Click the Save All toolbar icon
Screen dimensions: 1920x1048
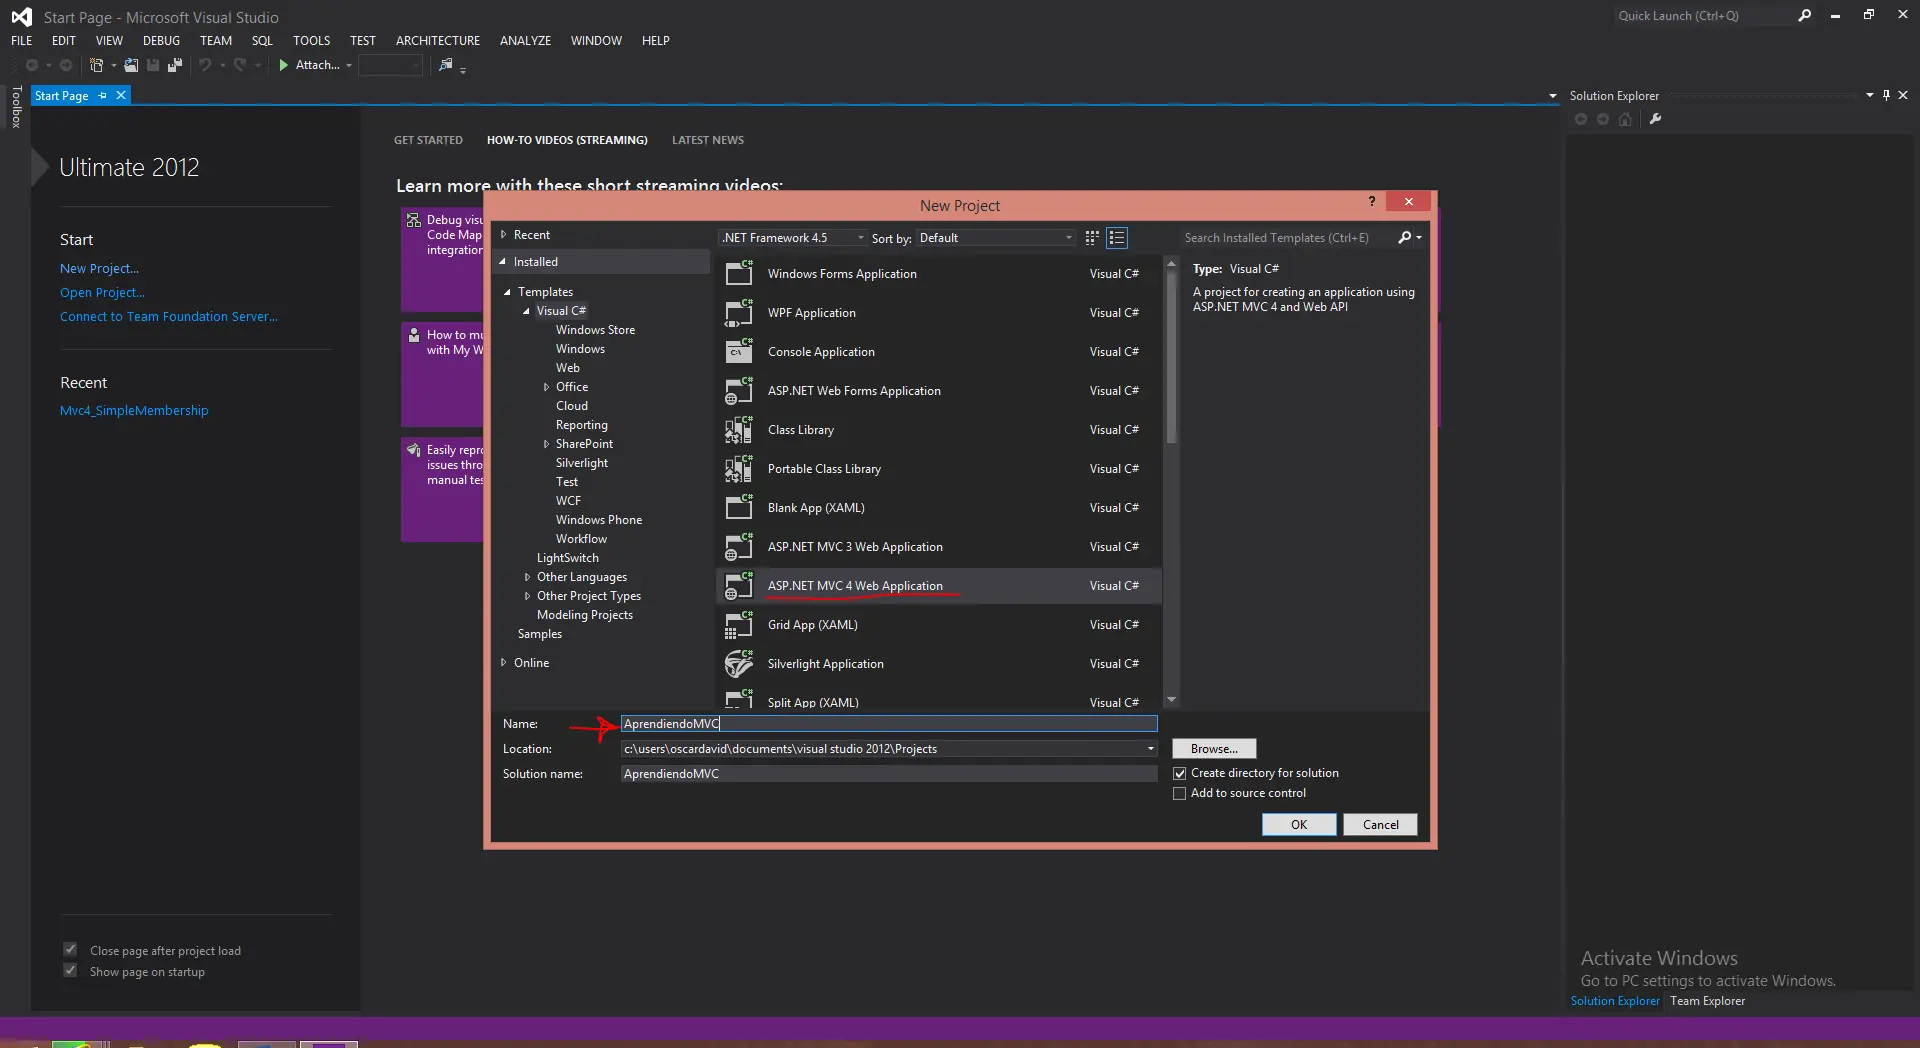(175, 65)
